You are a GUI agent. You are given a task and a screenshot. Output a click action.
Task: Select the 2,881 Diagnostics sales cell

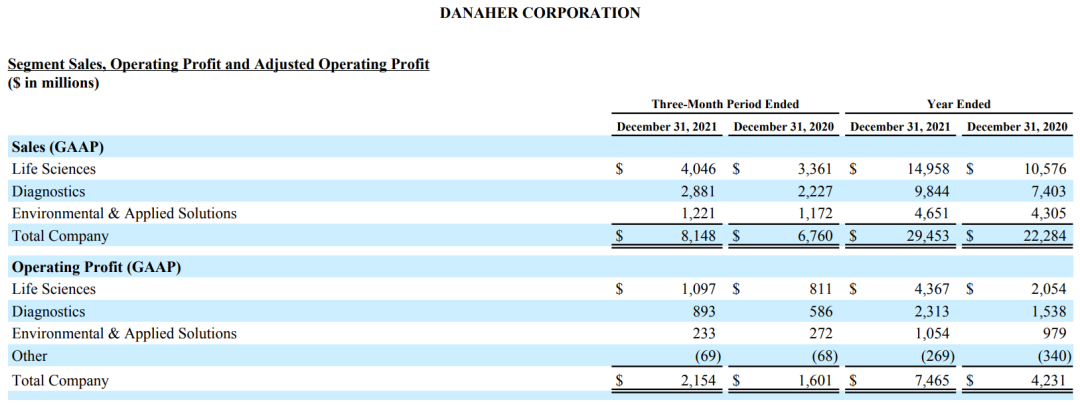pyautogui.click(x=698, y=191)
